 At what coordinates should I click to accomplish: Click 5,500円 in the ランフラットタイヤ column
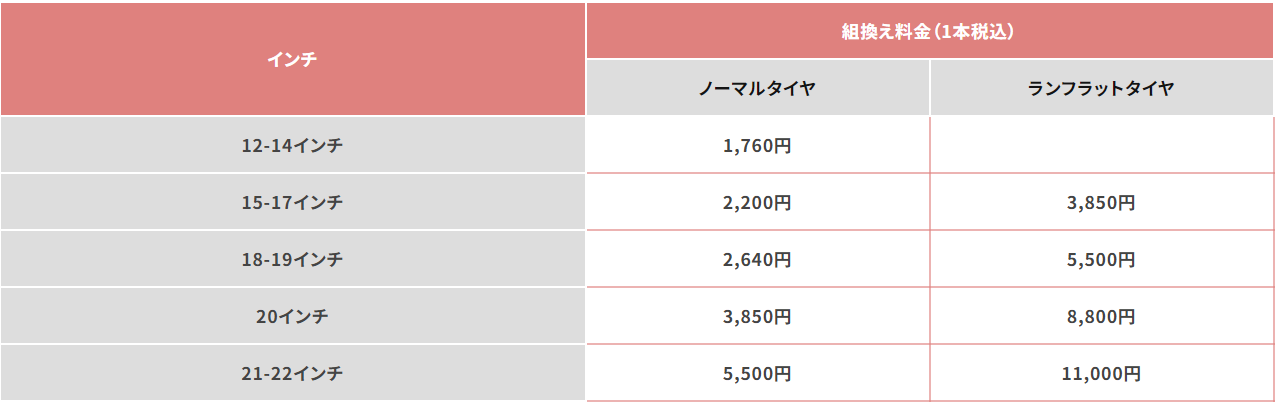(x=1101, y=259)
